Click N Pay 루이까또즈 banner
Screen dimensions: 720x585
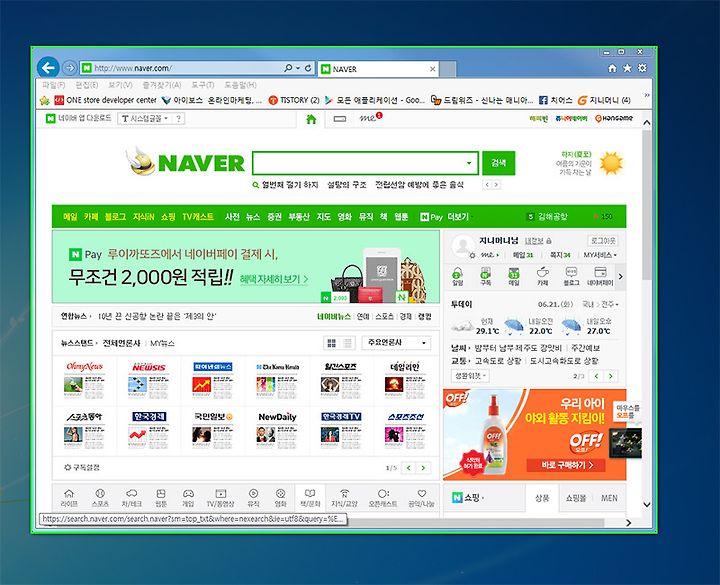pos(246,267)
